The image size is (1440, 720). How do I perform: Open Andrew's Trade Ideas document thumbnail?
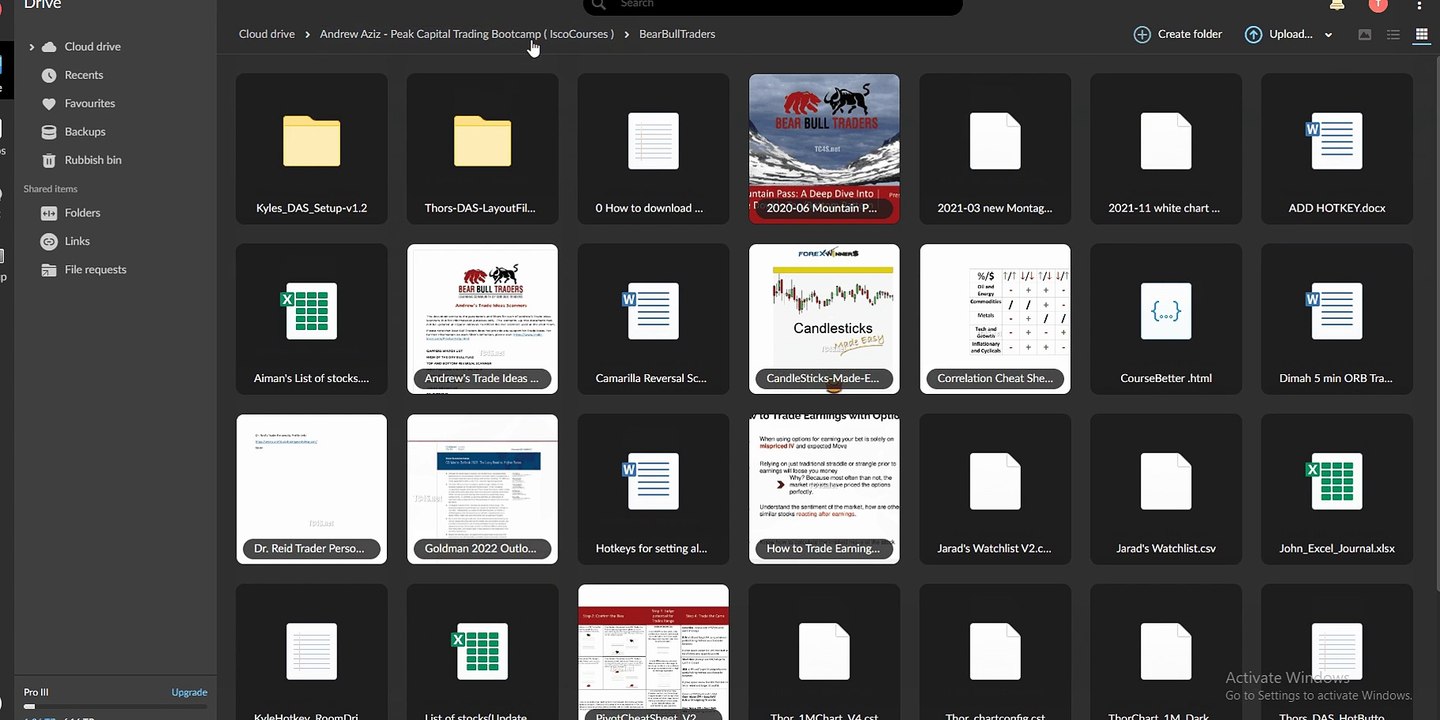click(482, 319)
